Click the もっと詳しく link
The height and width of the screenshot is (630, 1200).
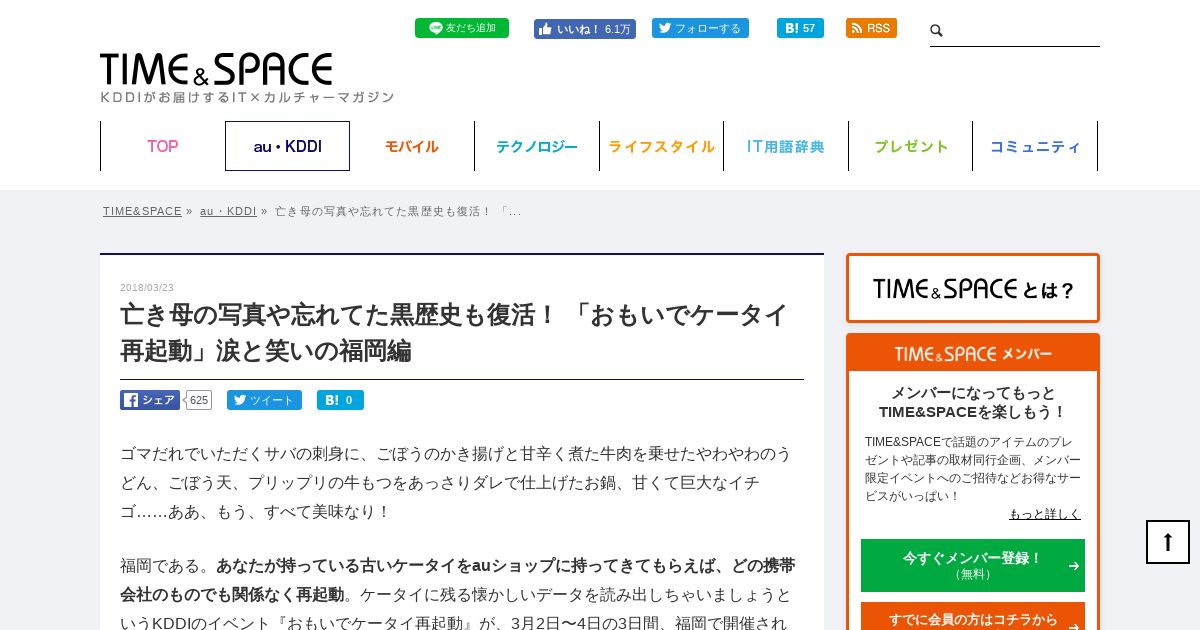tap(1045, 514)
